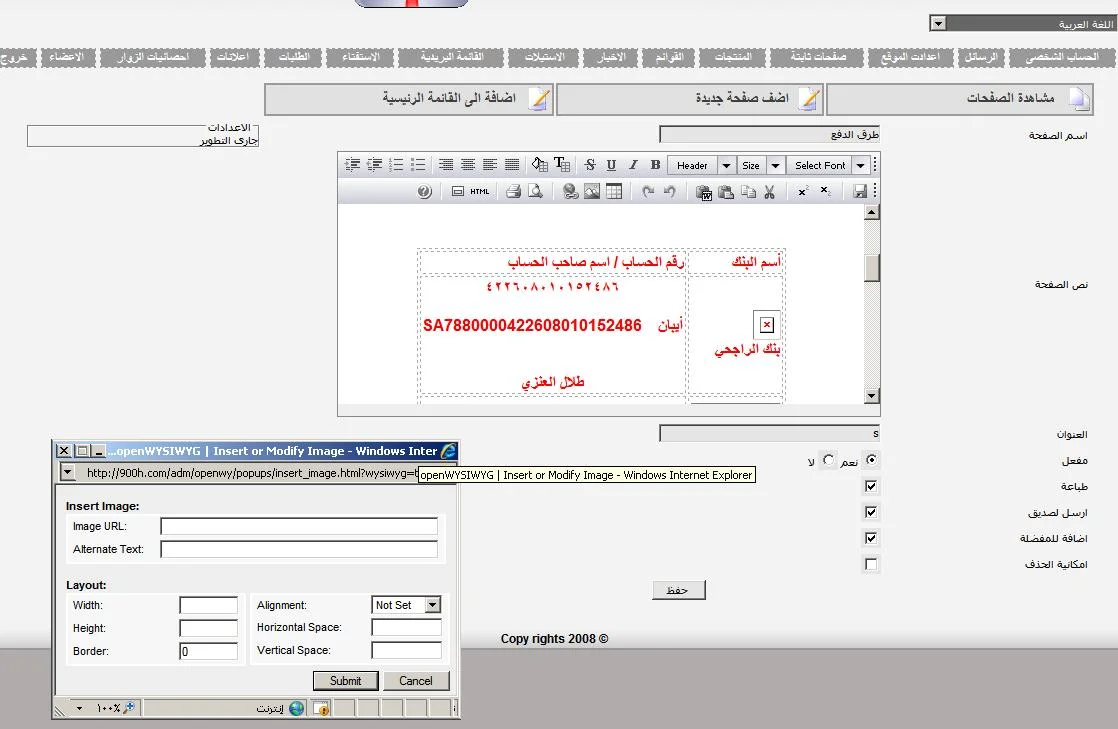The width and height of the screenshot is (1118, 729).
Task: Open the Alignment Not Set dropdown
Action: point(432,605)
